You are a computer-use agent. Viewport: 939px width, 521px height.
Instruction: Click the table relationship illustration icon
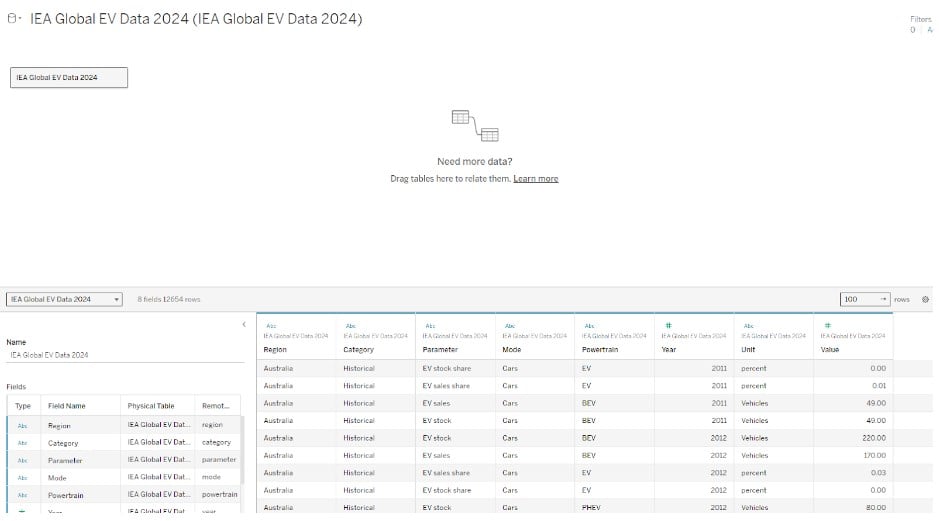point(475,126)
